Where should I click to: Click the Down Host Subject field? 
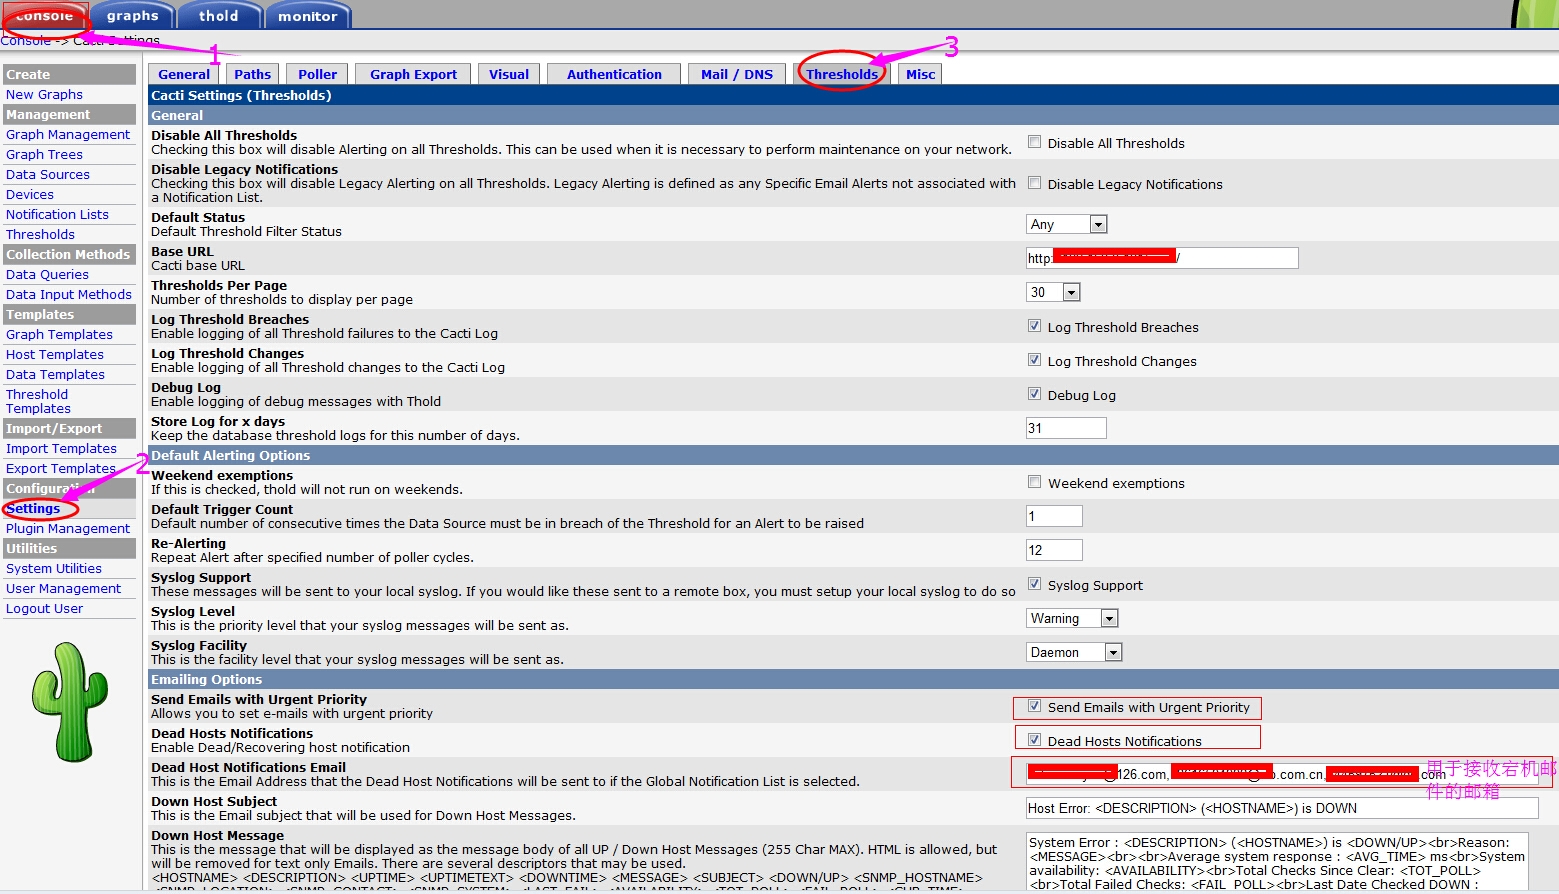coord(1282,808)
